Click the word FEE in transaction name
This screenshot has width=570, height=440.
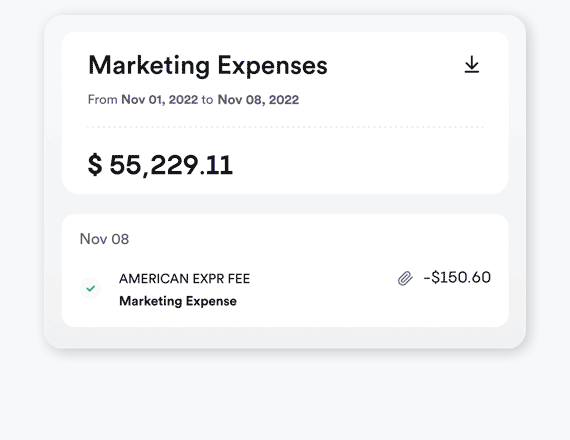[x=239, y=279]
